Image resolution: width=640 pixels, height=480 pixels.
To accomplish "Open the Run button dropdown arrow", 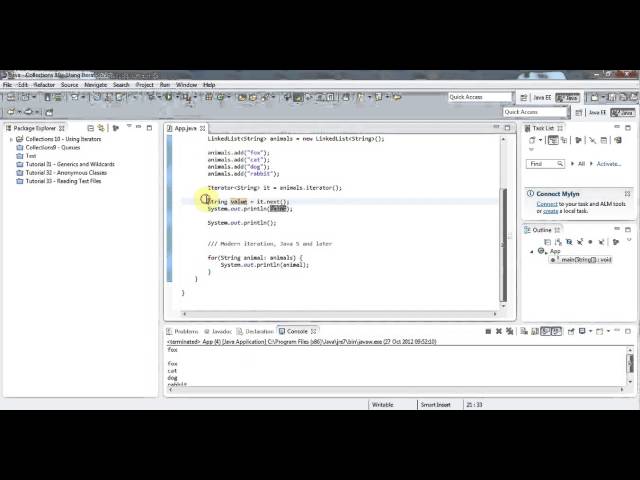I will tap(177, 97).
